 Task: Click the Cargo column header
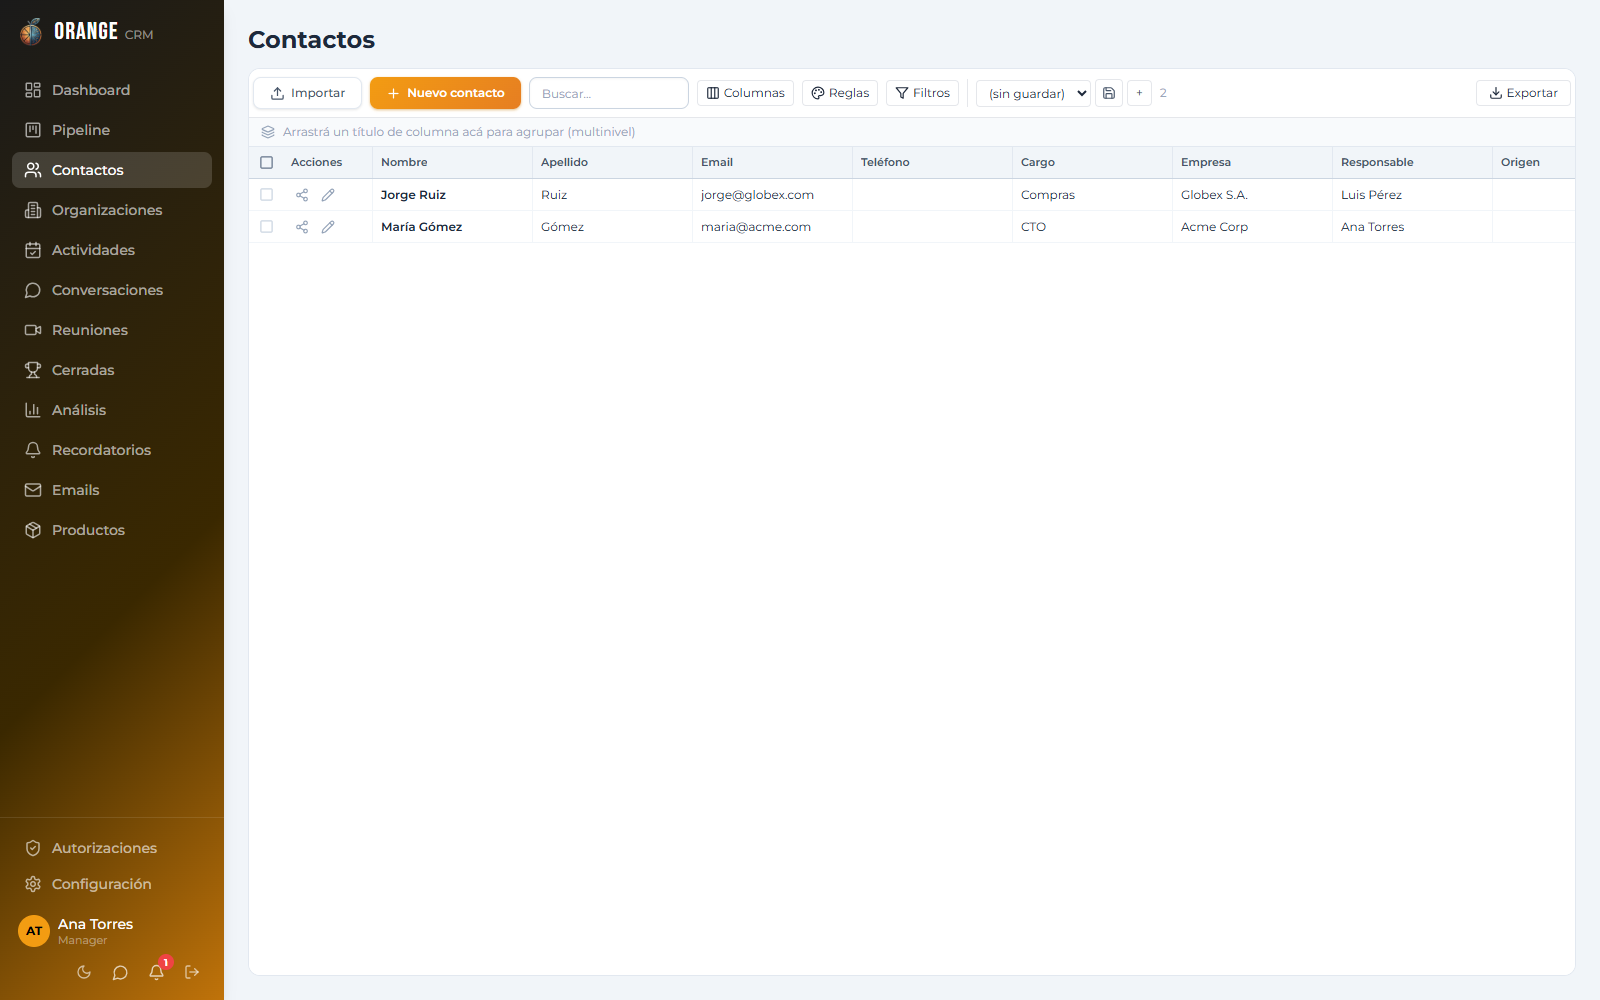click(1092, 162)
